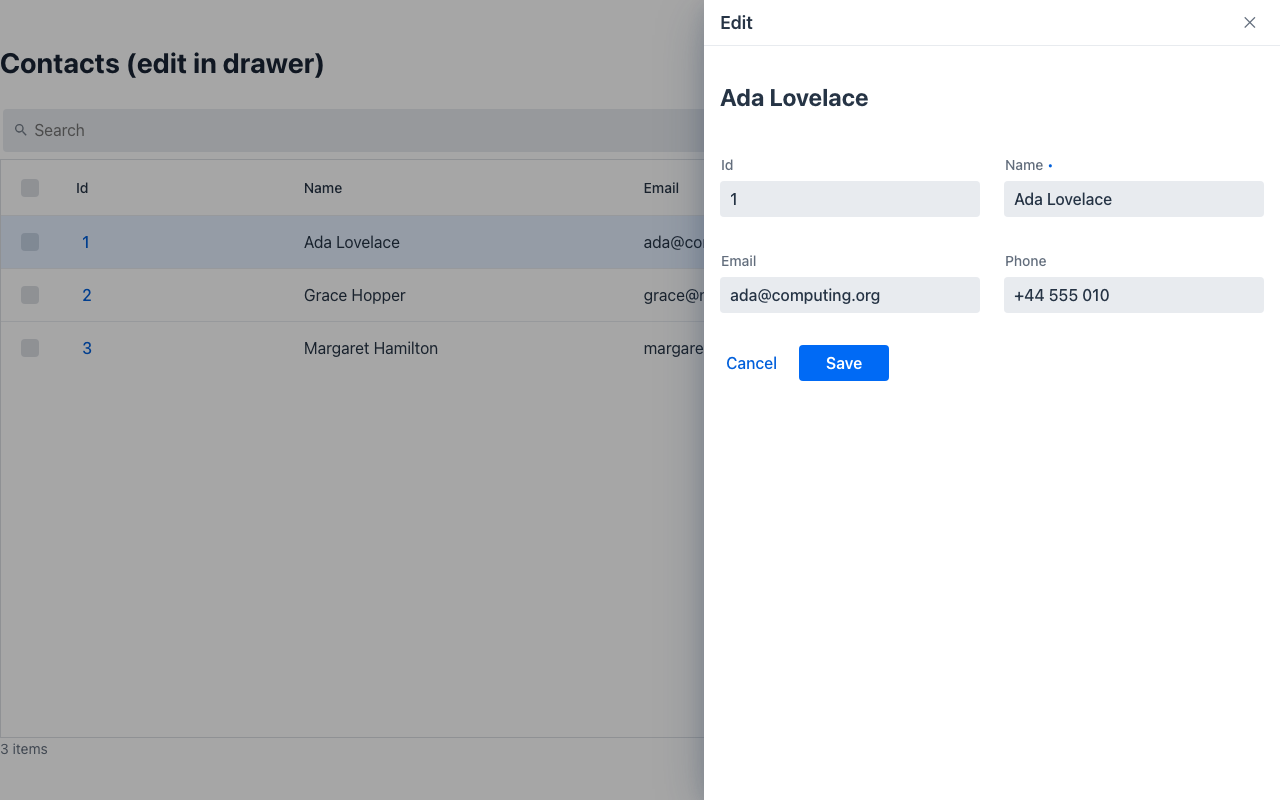Edit the Phone number field

1134,295
